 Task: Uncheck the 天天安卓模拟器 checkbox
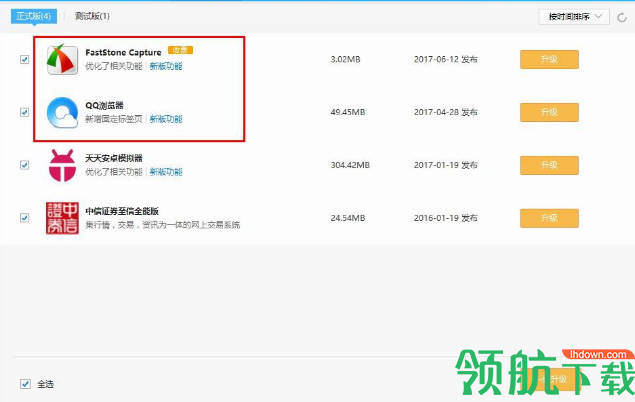click(24, 165)
